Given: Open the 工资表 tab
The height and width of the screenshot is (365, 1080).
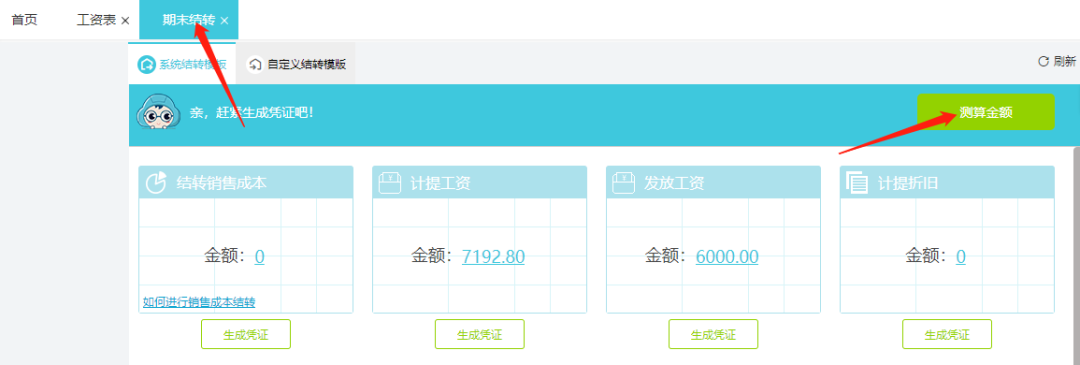Looking at the screenshot, I should tap(96, 20).
